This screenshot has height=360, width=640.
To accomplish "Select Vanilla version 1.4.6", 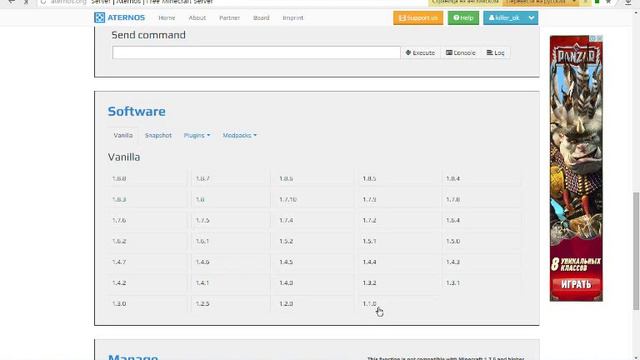I will click(x=231, y=262).
